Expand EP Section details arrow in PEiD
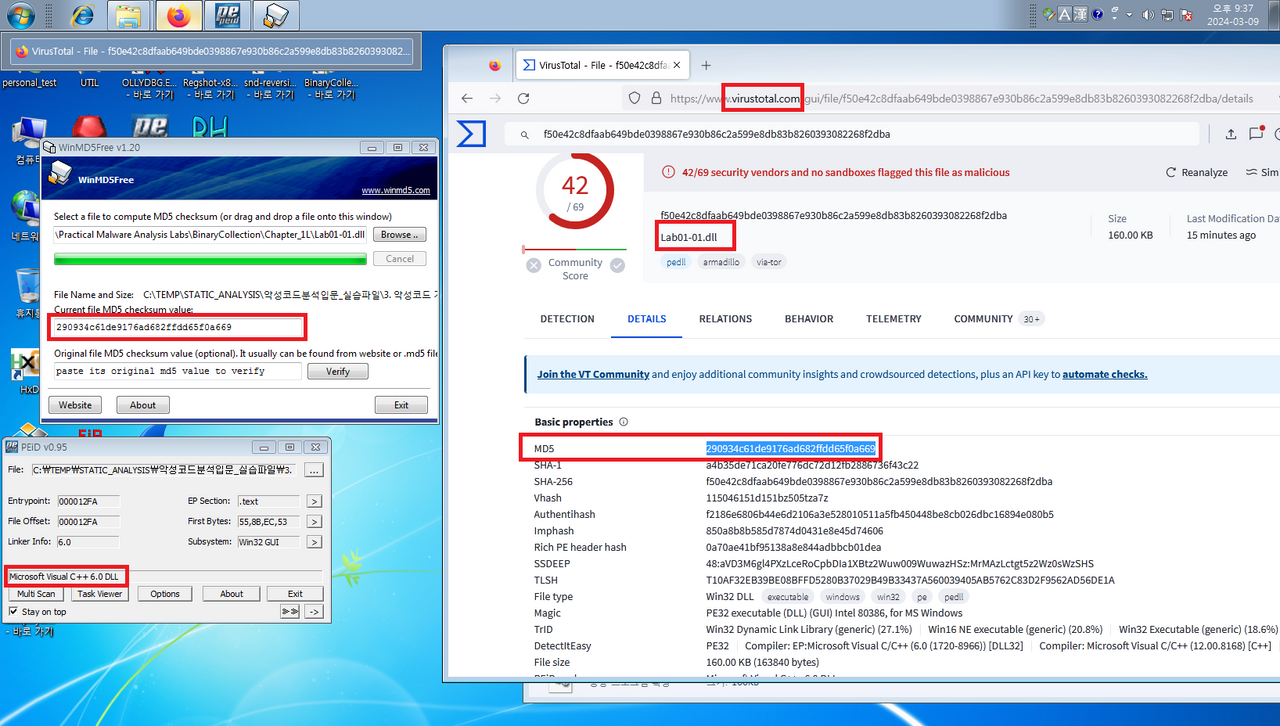The image size is (1280, 726). tap(313, 501)
